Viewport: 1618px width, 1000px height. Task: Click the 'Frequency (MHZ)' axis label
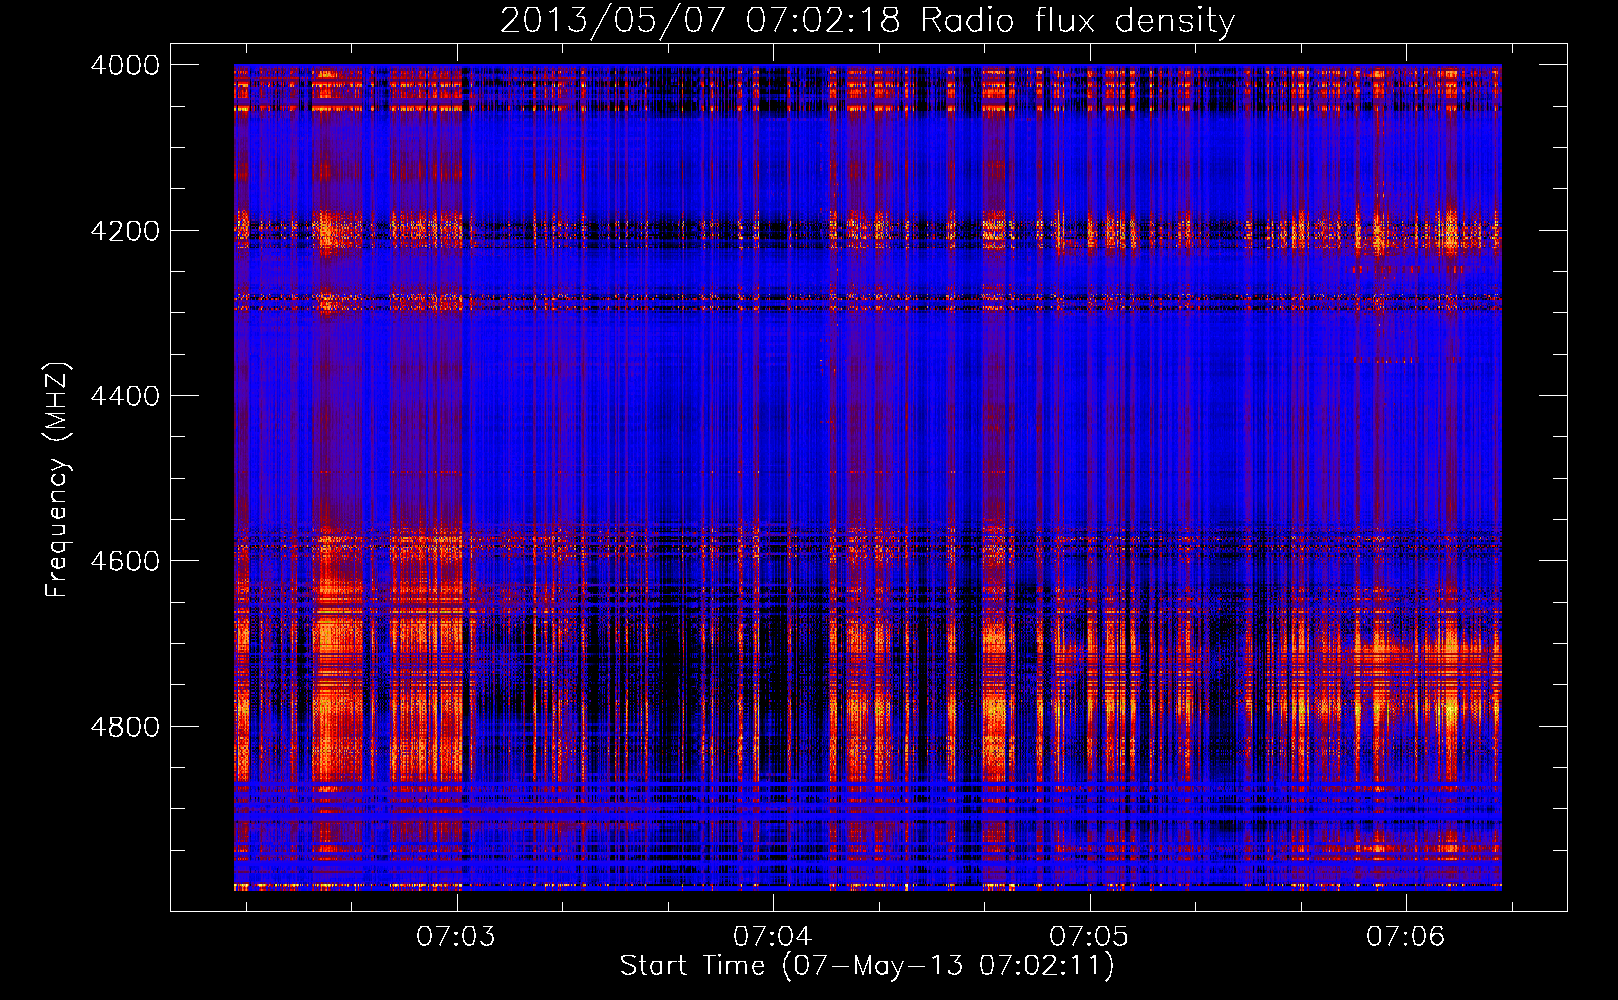58,480
